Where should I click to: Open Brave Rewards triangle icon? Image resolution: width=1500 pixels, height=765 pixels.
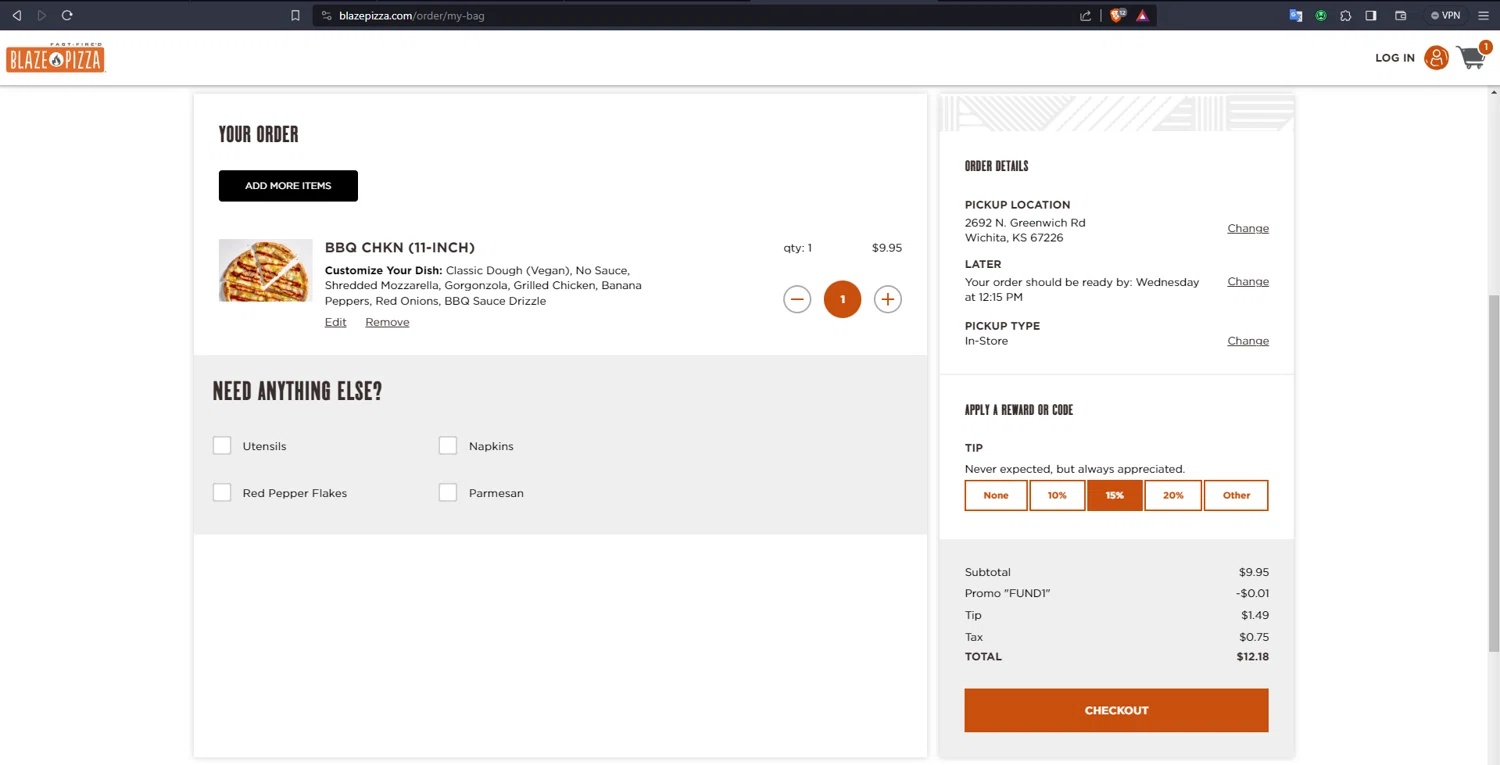click(1142, 15)
